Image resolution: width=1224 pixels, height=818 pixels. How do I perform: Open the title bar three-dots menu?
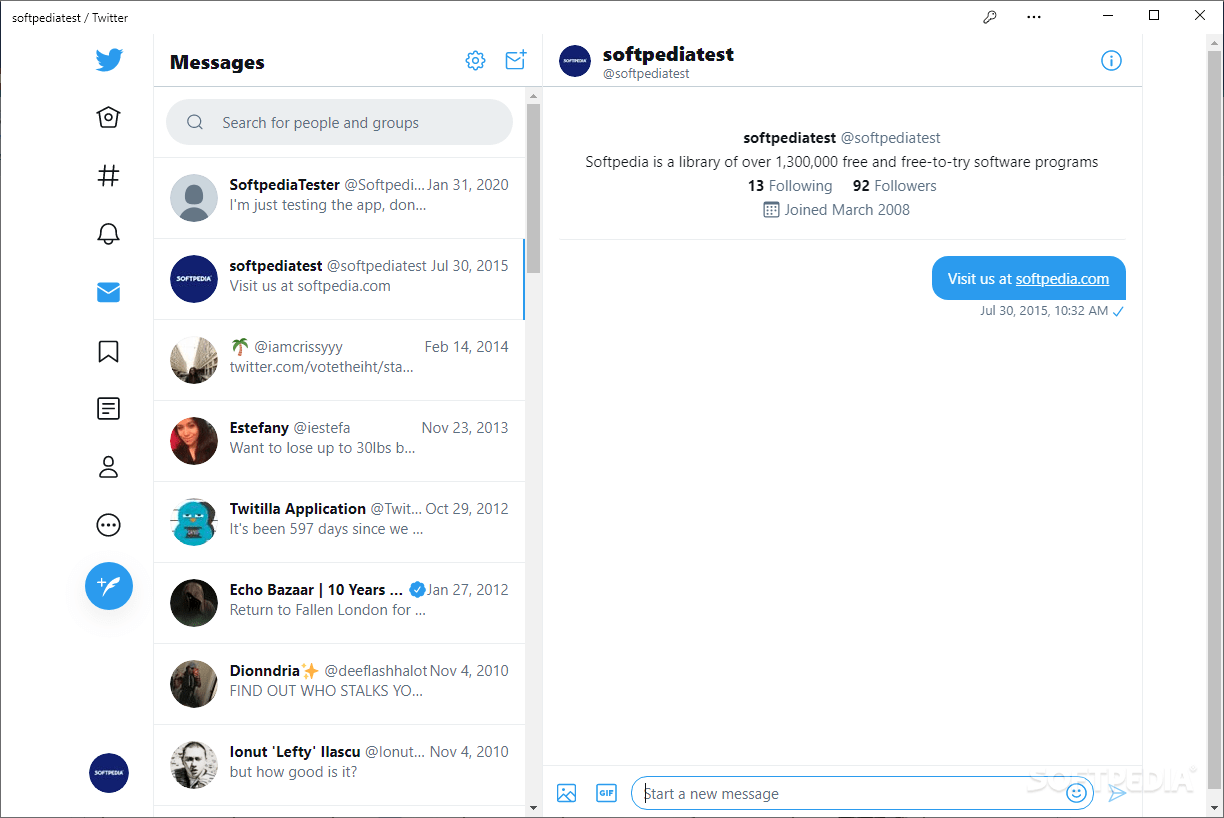pyautogui.click(x=1034, y=16)
